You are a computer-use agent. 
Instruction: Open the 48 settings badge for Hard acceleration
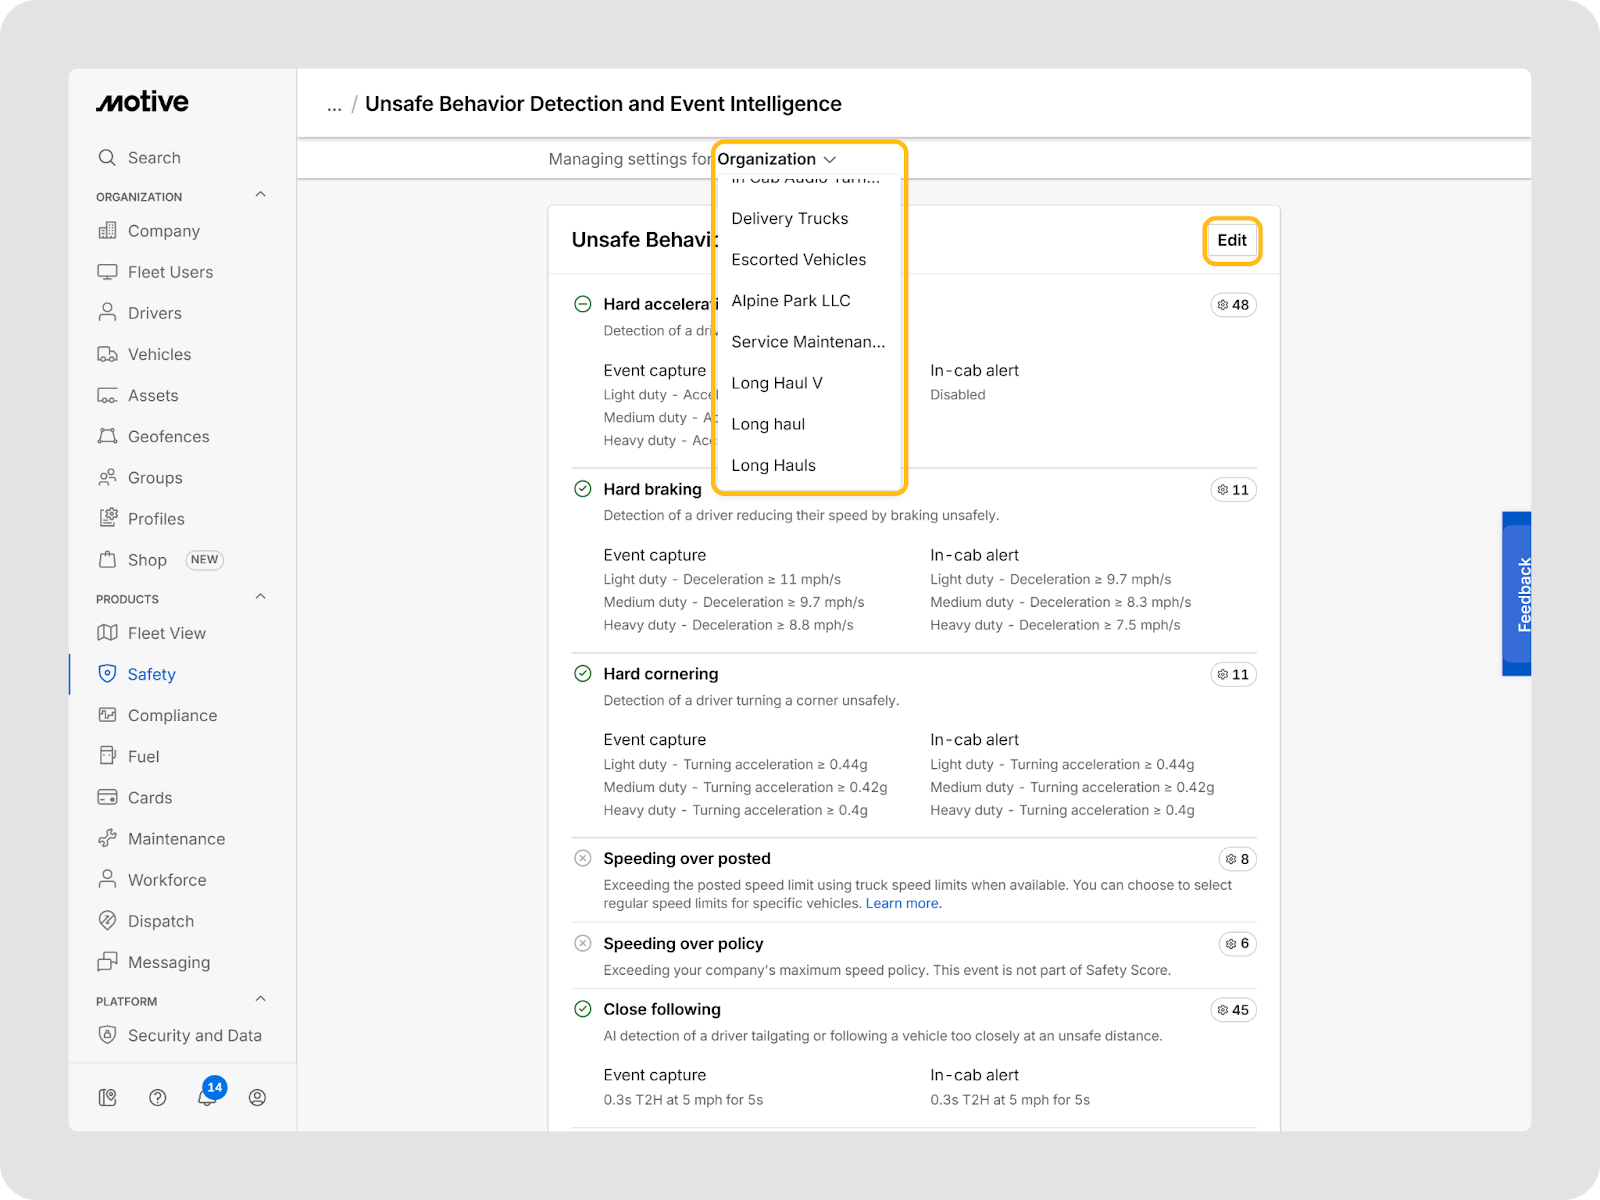point(1233,305)
